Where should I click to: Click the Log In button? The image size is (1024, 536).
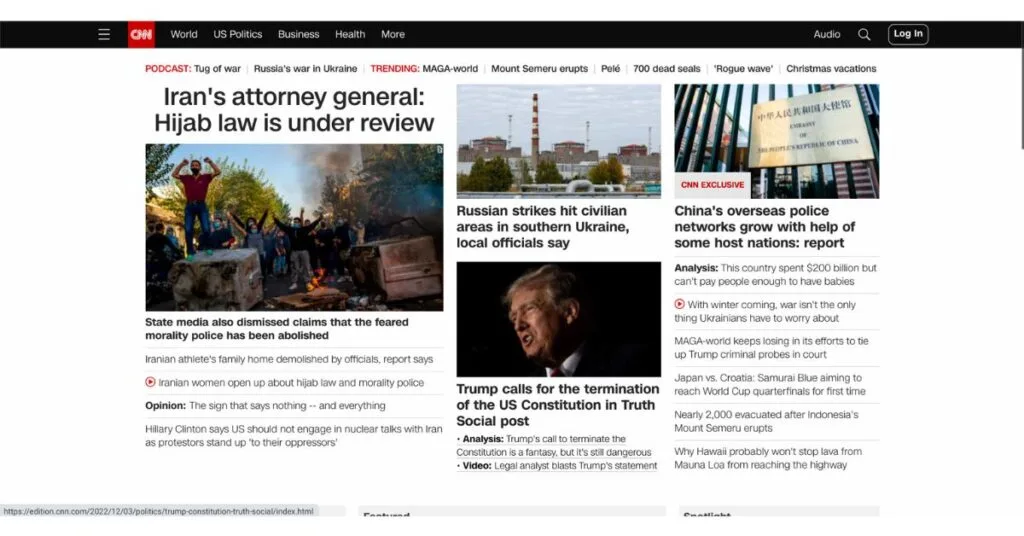(x=908, y=34)
